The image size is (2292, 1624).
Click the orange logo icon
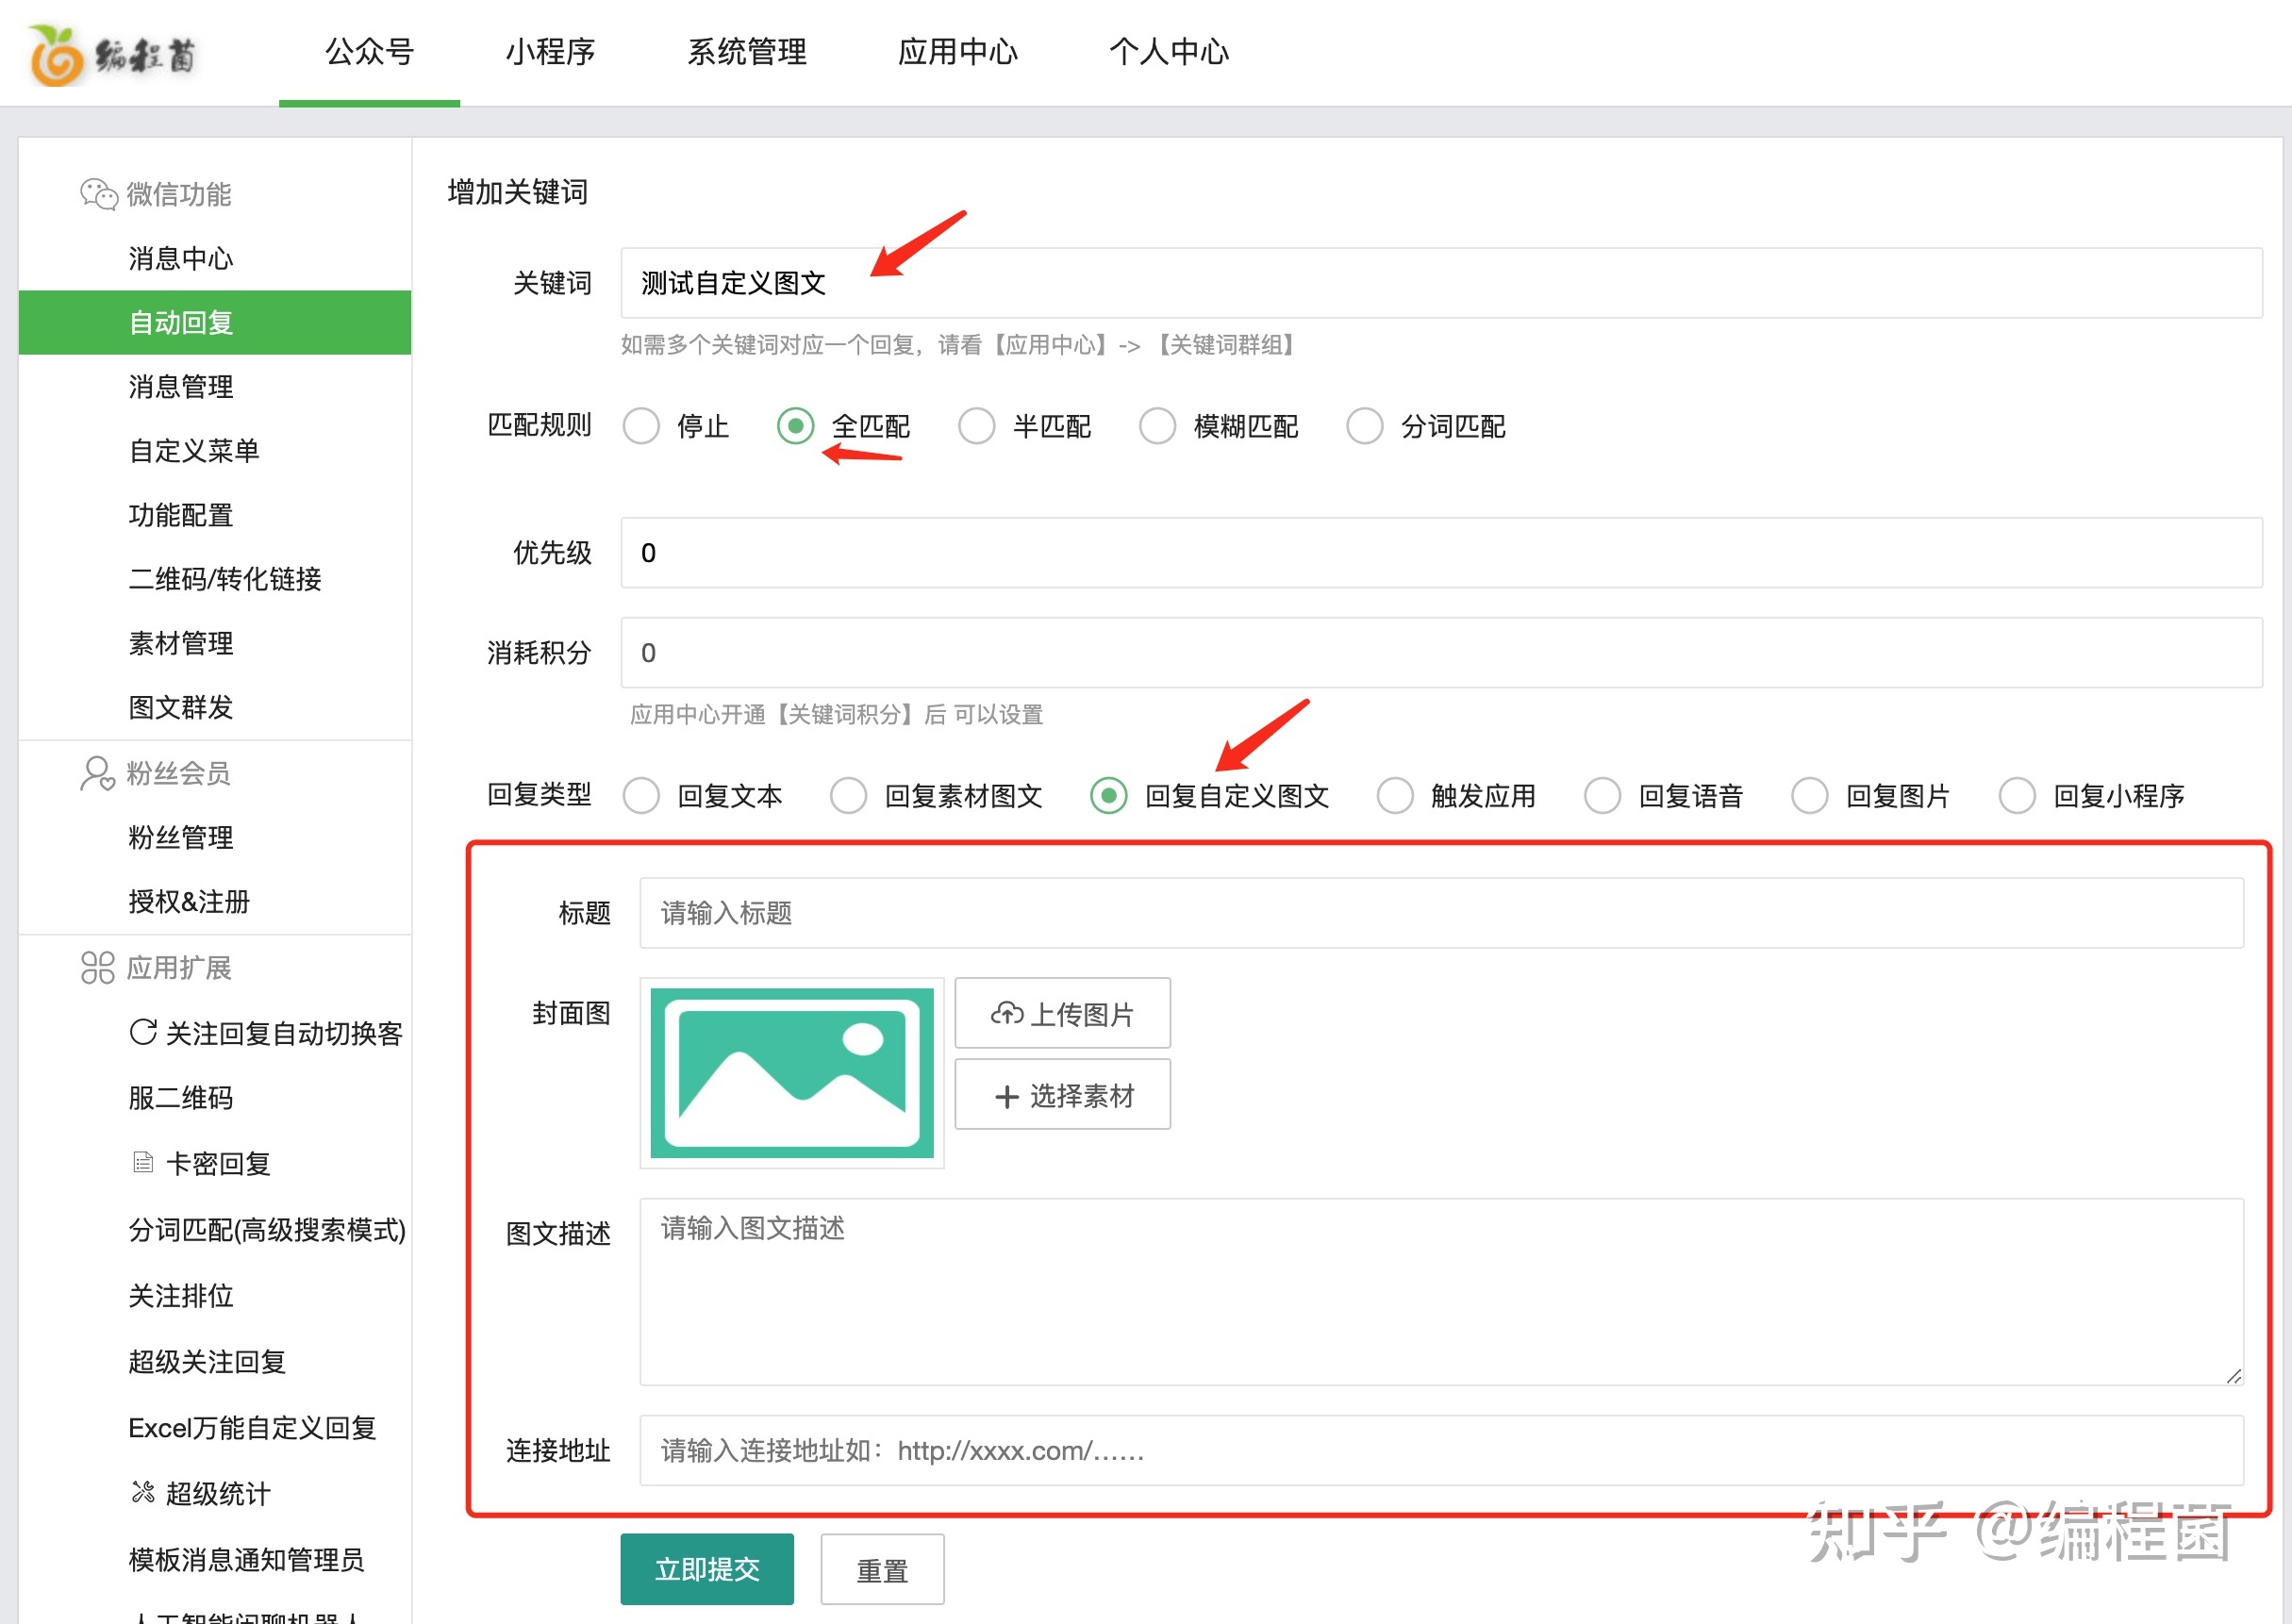55,54
